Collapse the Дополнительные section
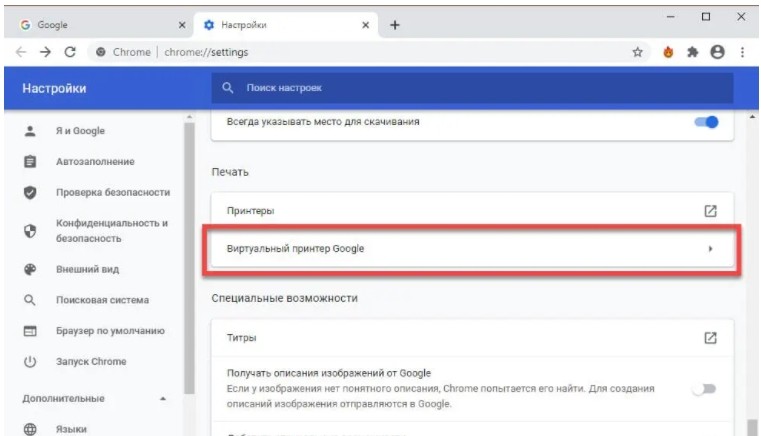 tap(163, 398)
